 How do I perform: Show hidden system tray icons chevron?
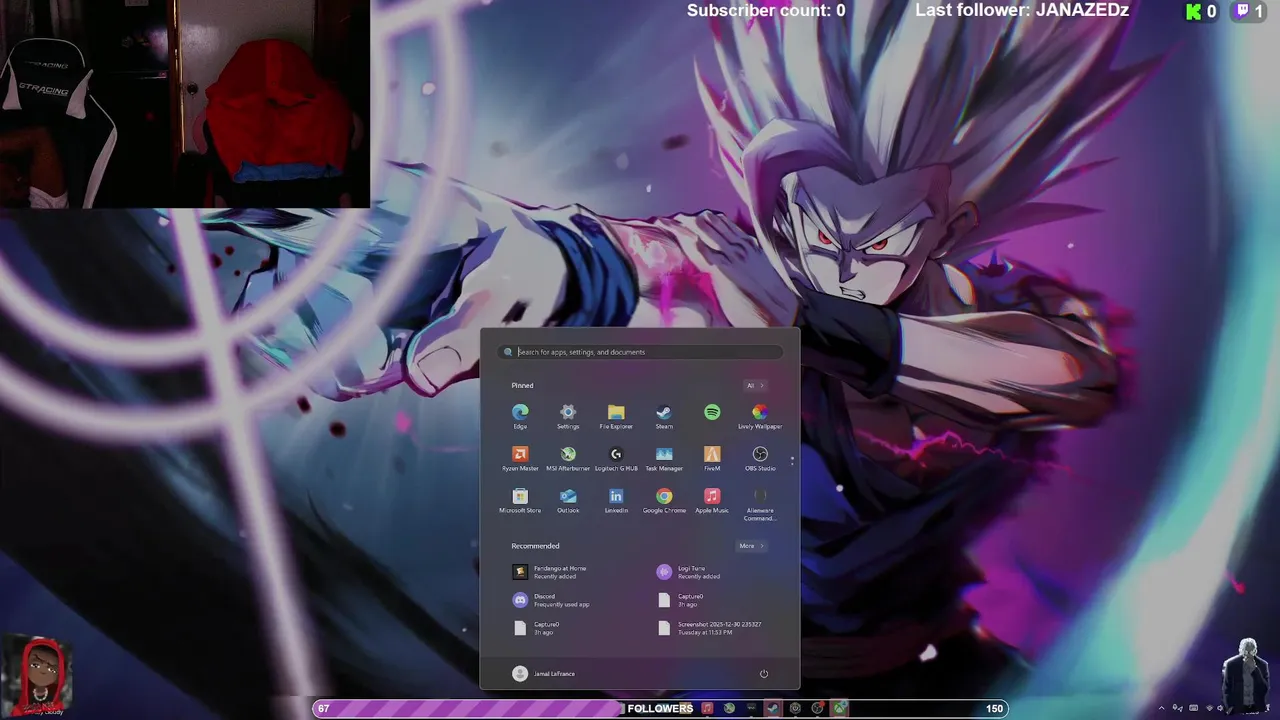pyautogui.click(x=1161, y=709)
